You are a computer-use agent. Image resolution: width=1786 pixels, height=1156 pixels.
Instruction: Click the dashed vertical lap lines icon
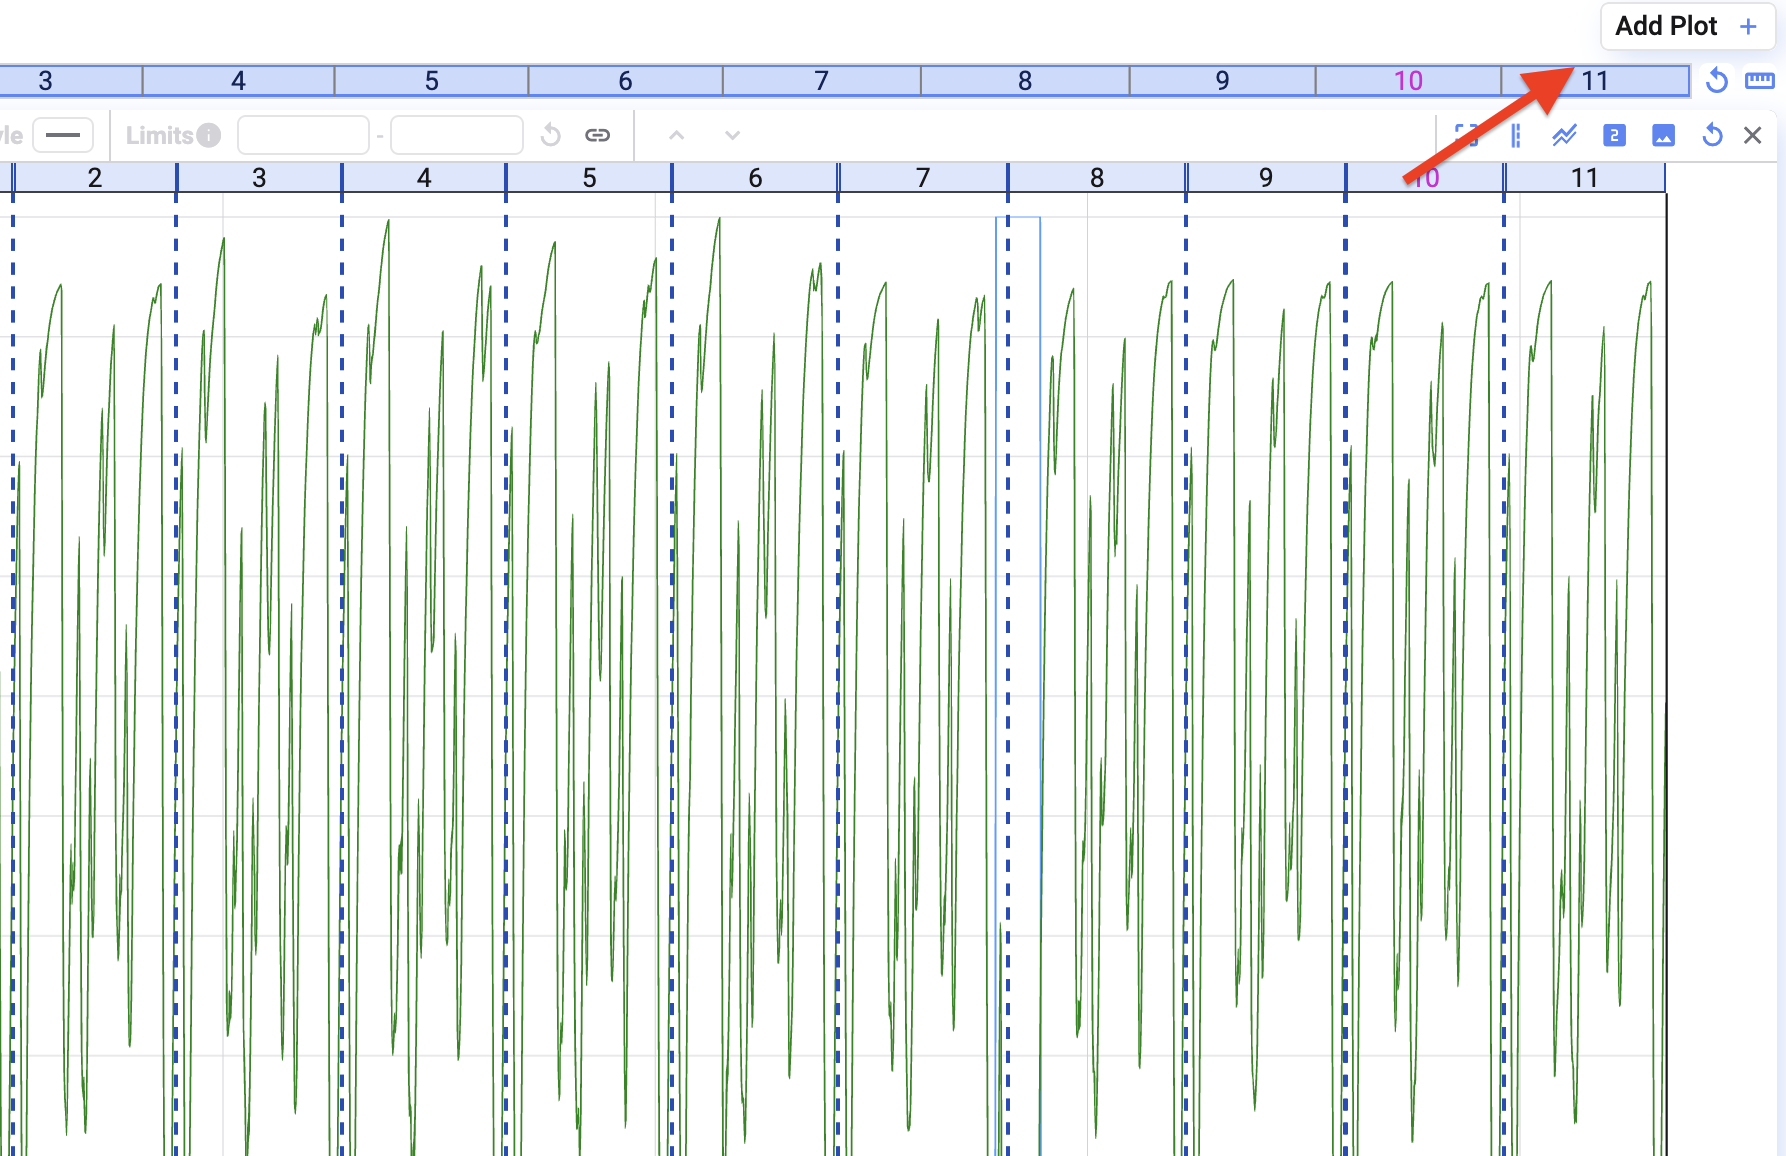pyautogui.click(x=1516, y=135)
